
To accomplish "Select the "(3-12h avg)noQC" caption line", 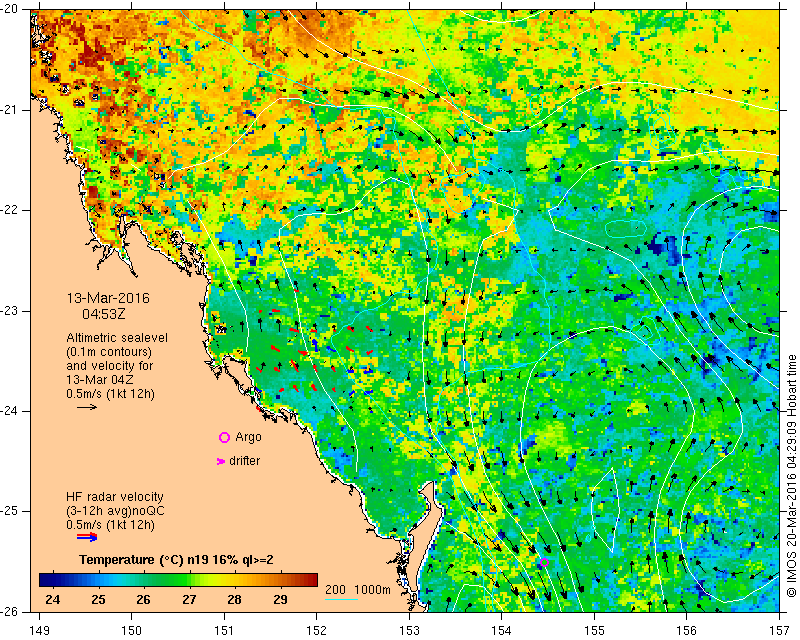I will tap(115, 511).
